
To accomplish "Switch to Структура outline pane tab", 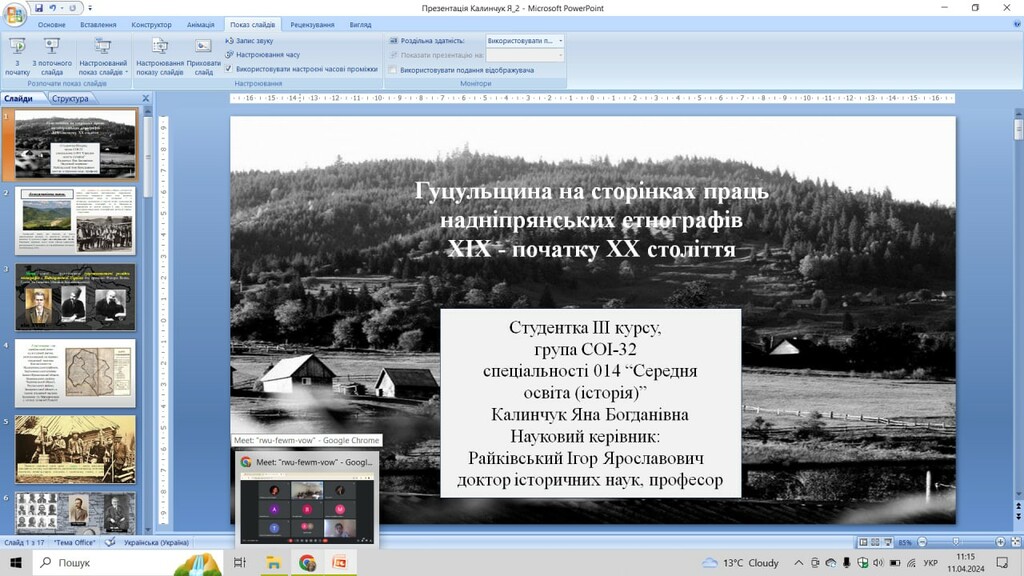I will [70, 98].
